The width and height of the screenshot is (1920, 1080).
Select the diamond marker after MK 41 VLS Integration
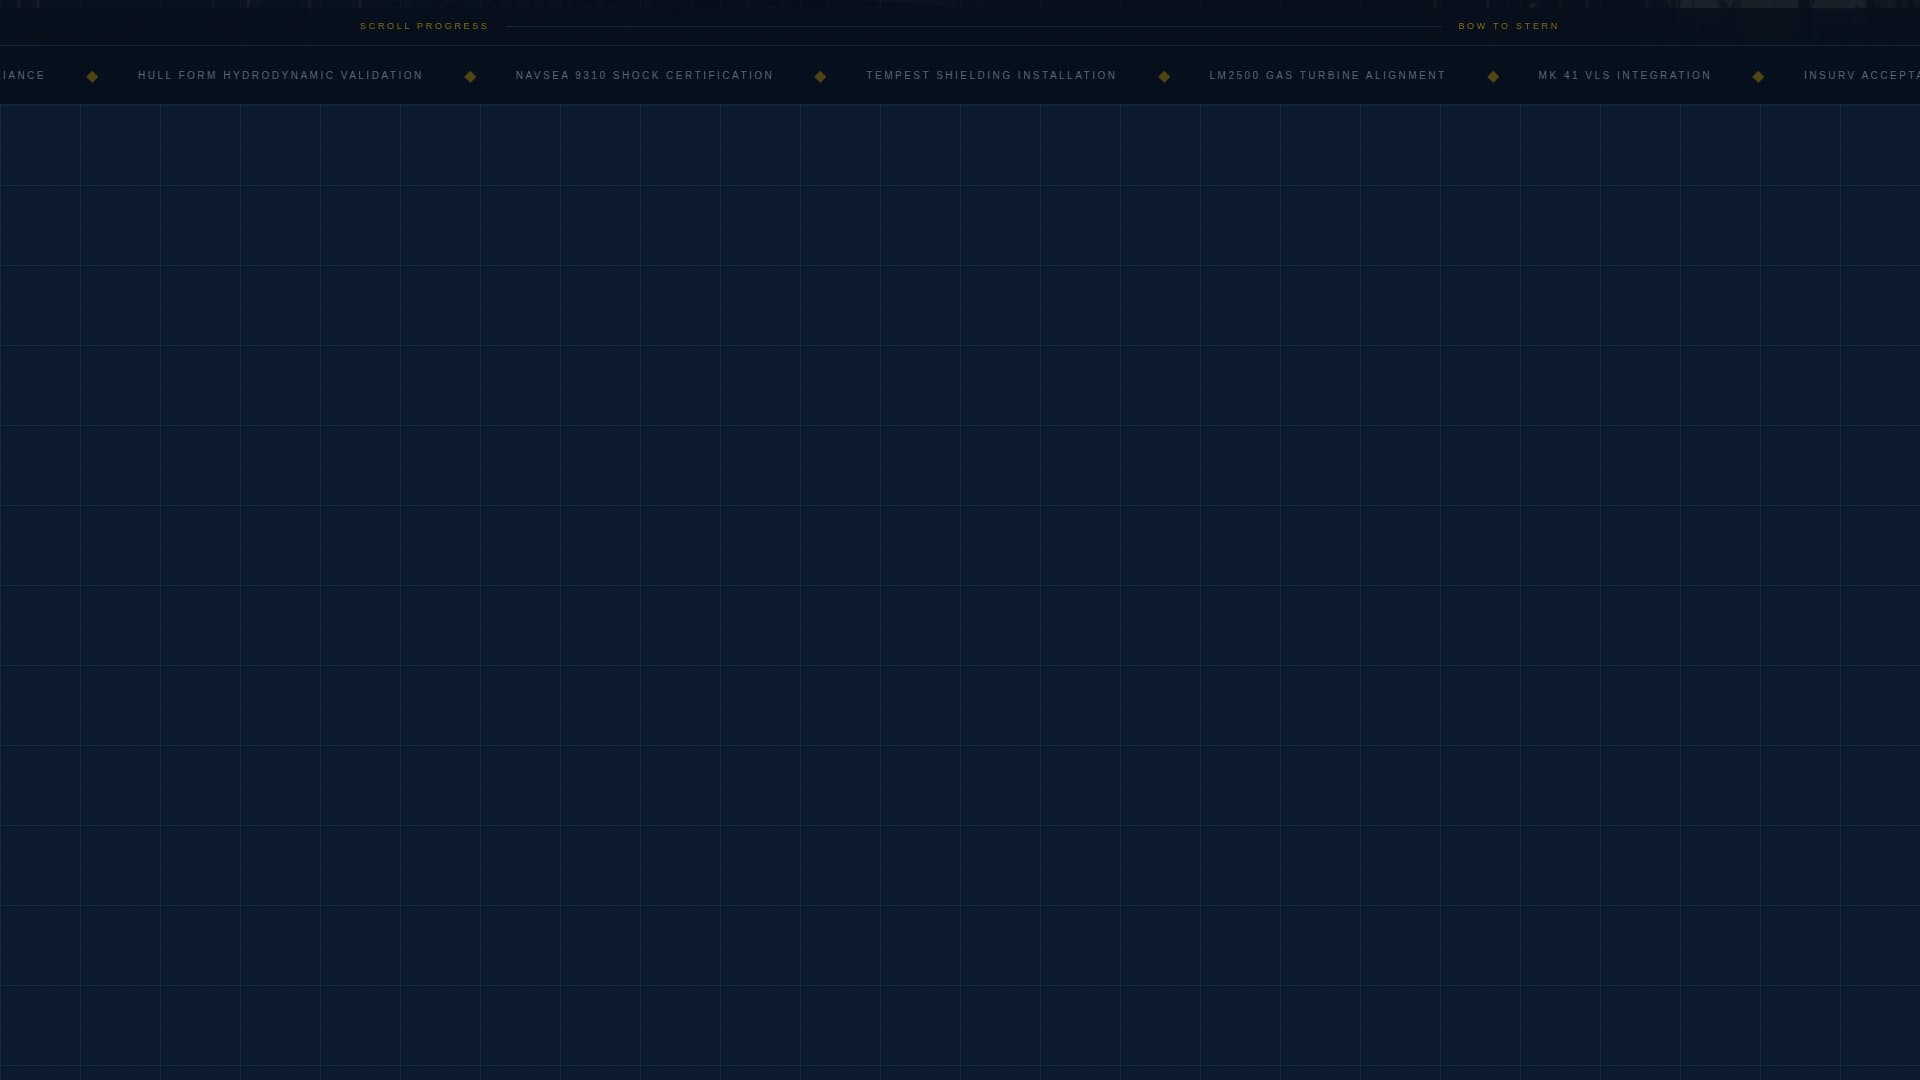click(1757, 75)
